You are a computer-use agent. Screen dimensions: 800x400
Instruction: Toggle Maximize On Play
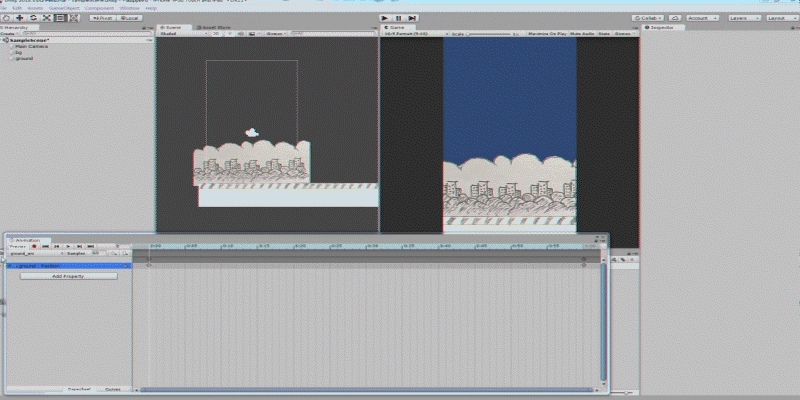[x=547, y=34]
